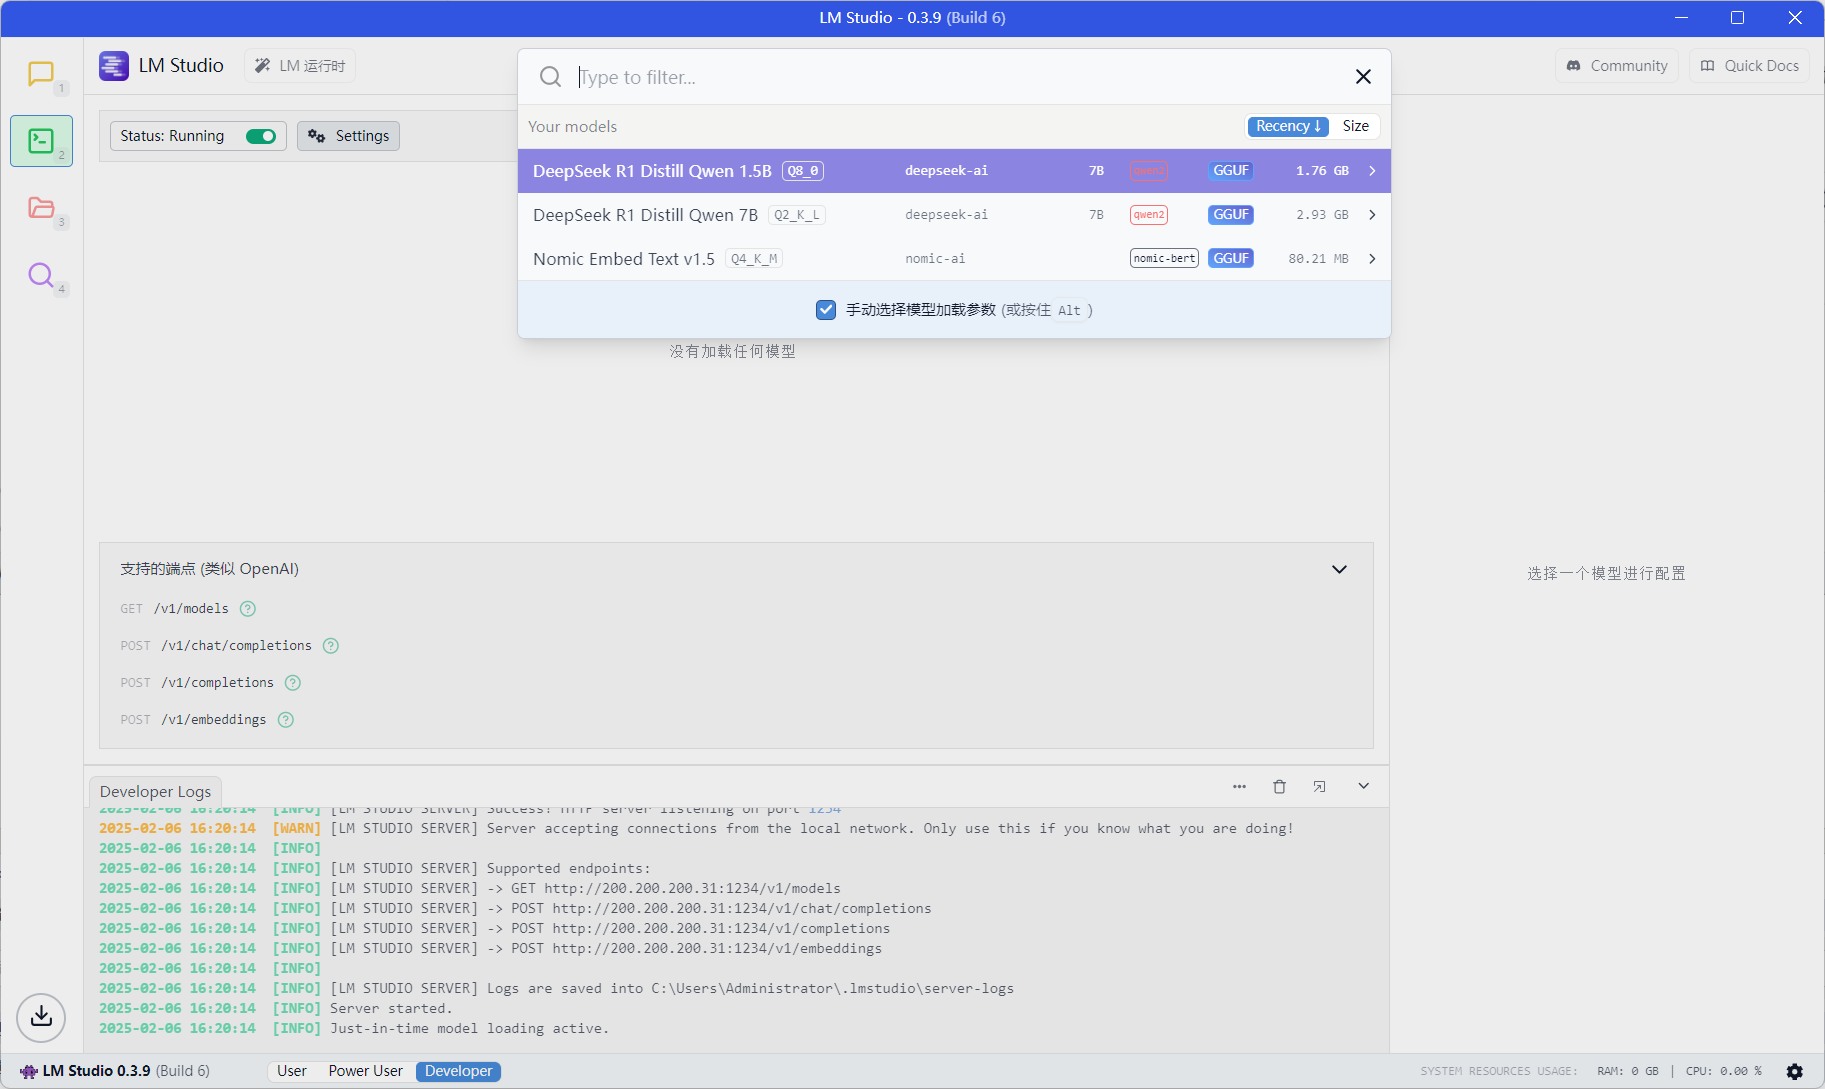The width and height of the screenshot is (1825, 1089).
Task: Select Nomic Embed Text v1.5 model
Action: (x=954, y=259)
